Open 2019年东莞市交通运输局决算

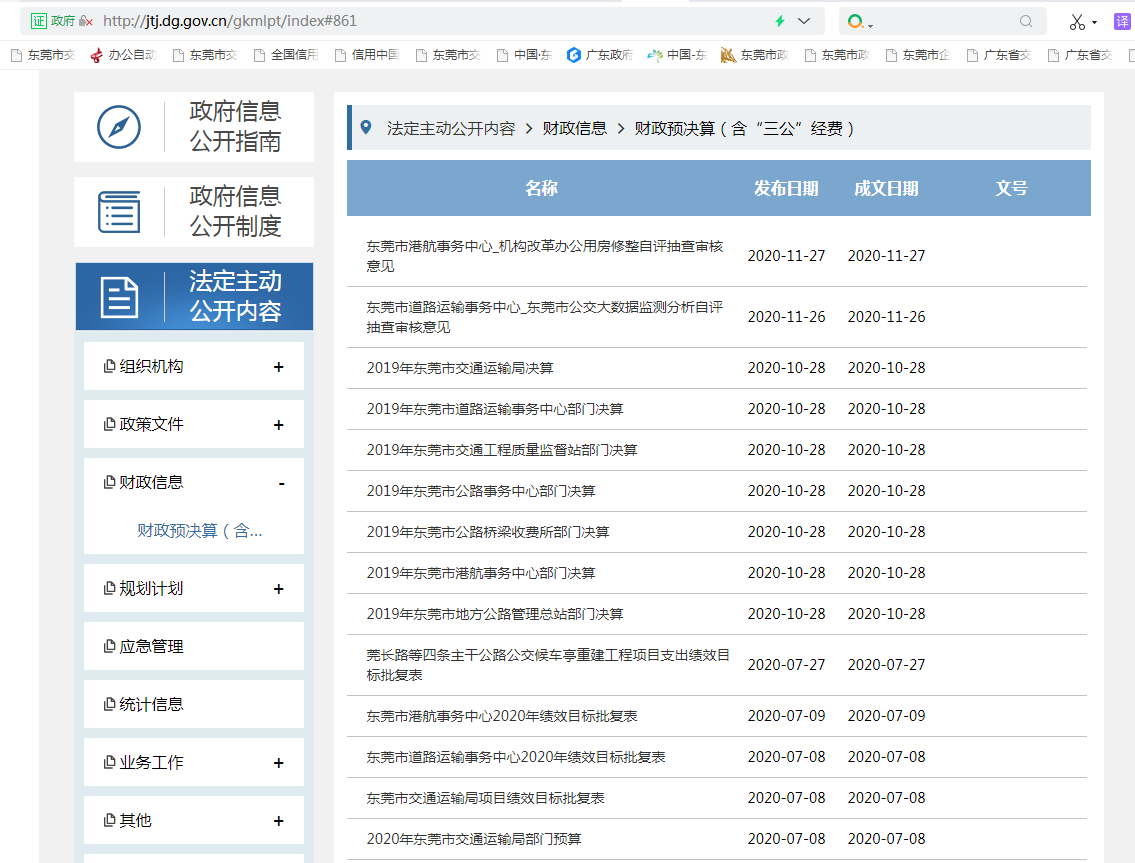point(460,368)
